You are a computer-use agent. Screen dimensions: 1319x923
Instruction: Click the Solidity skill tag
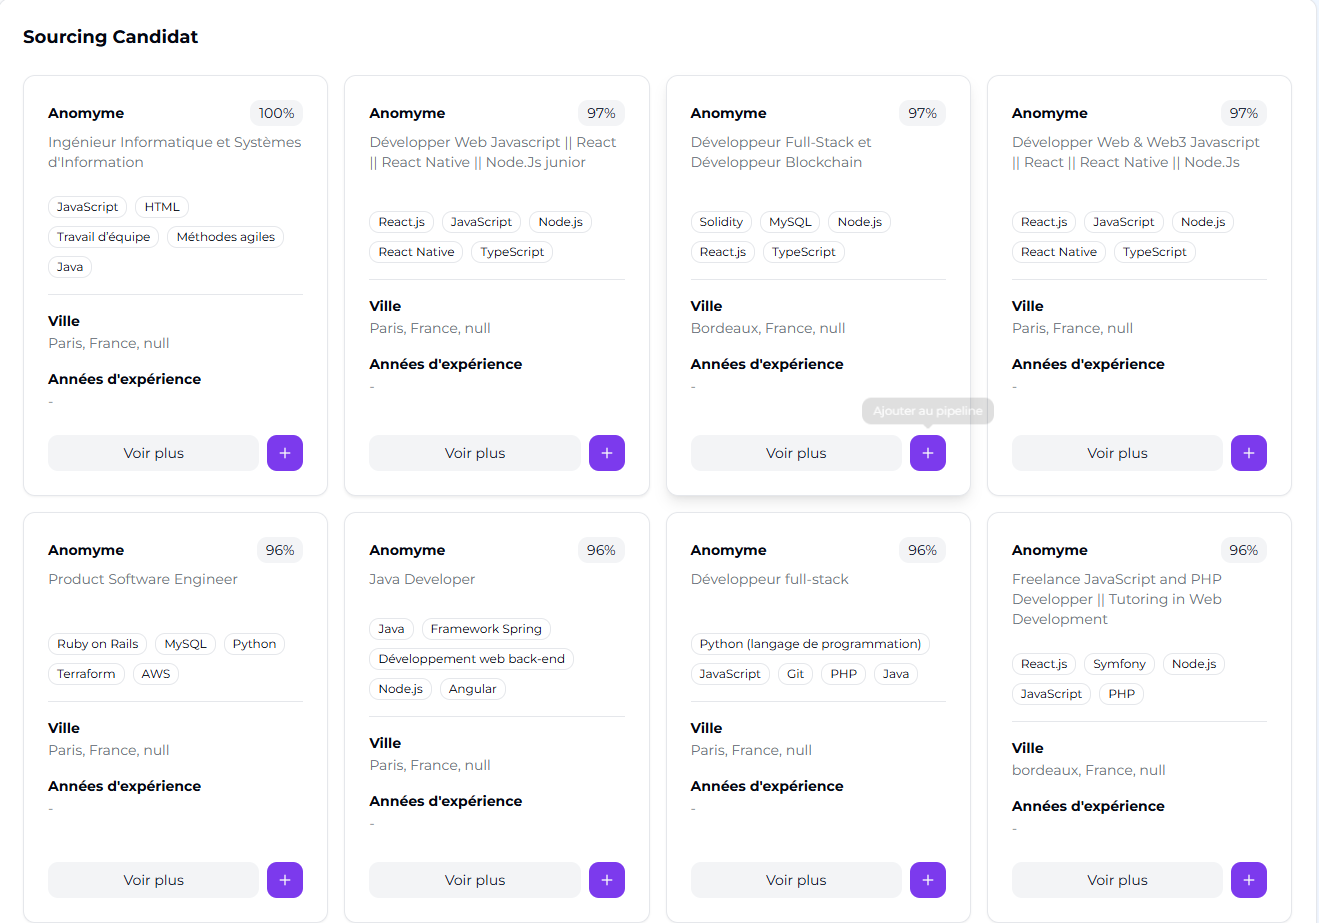click(721, 222)
